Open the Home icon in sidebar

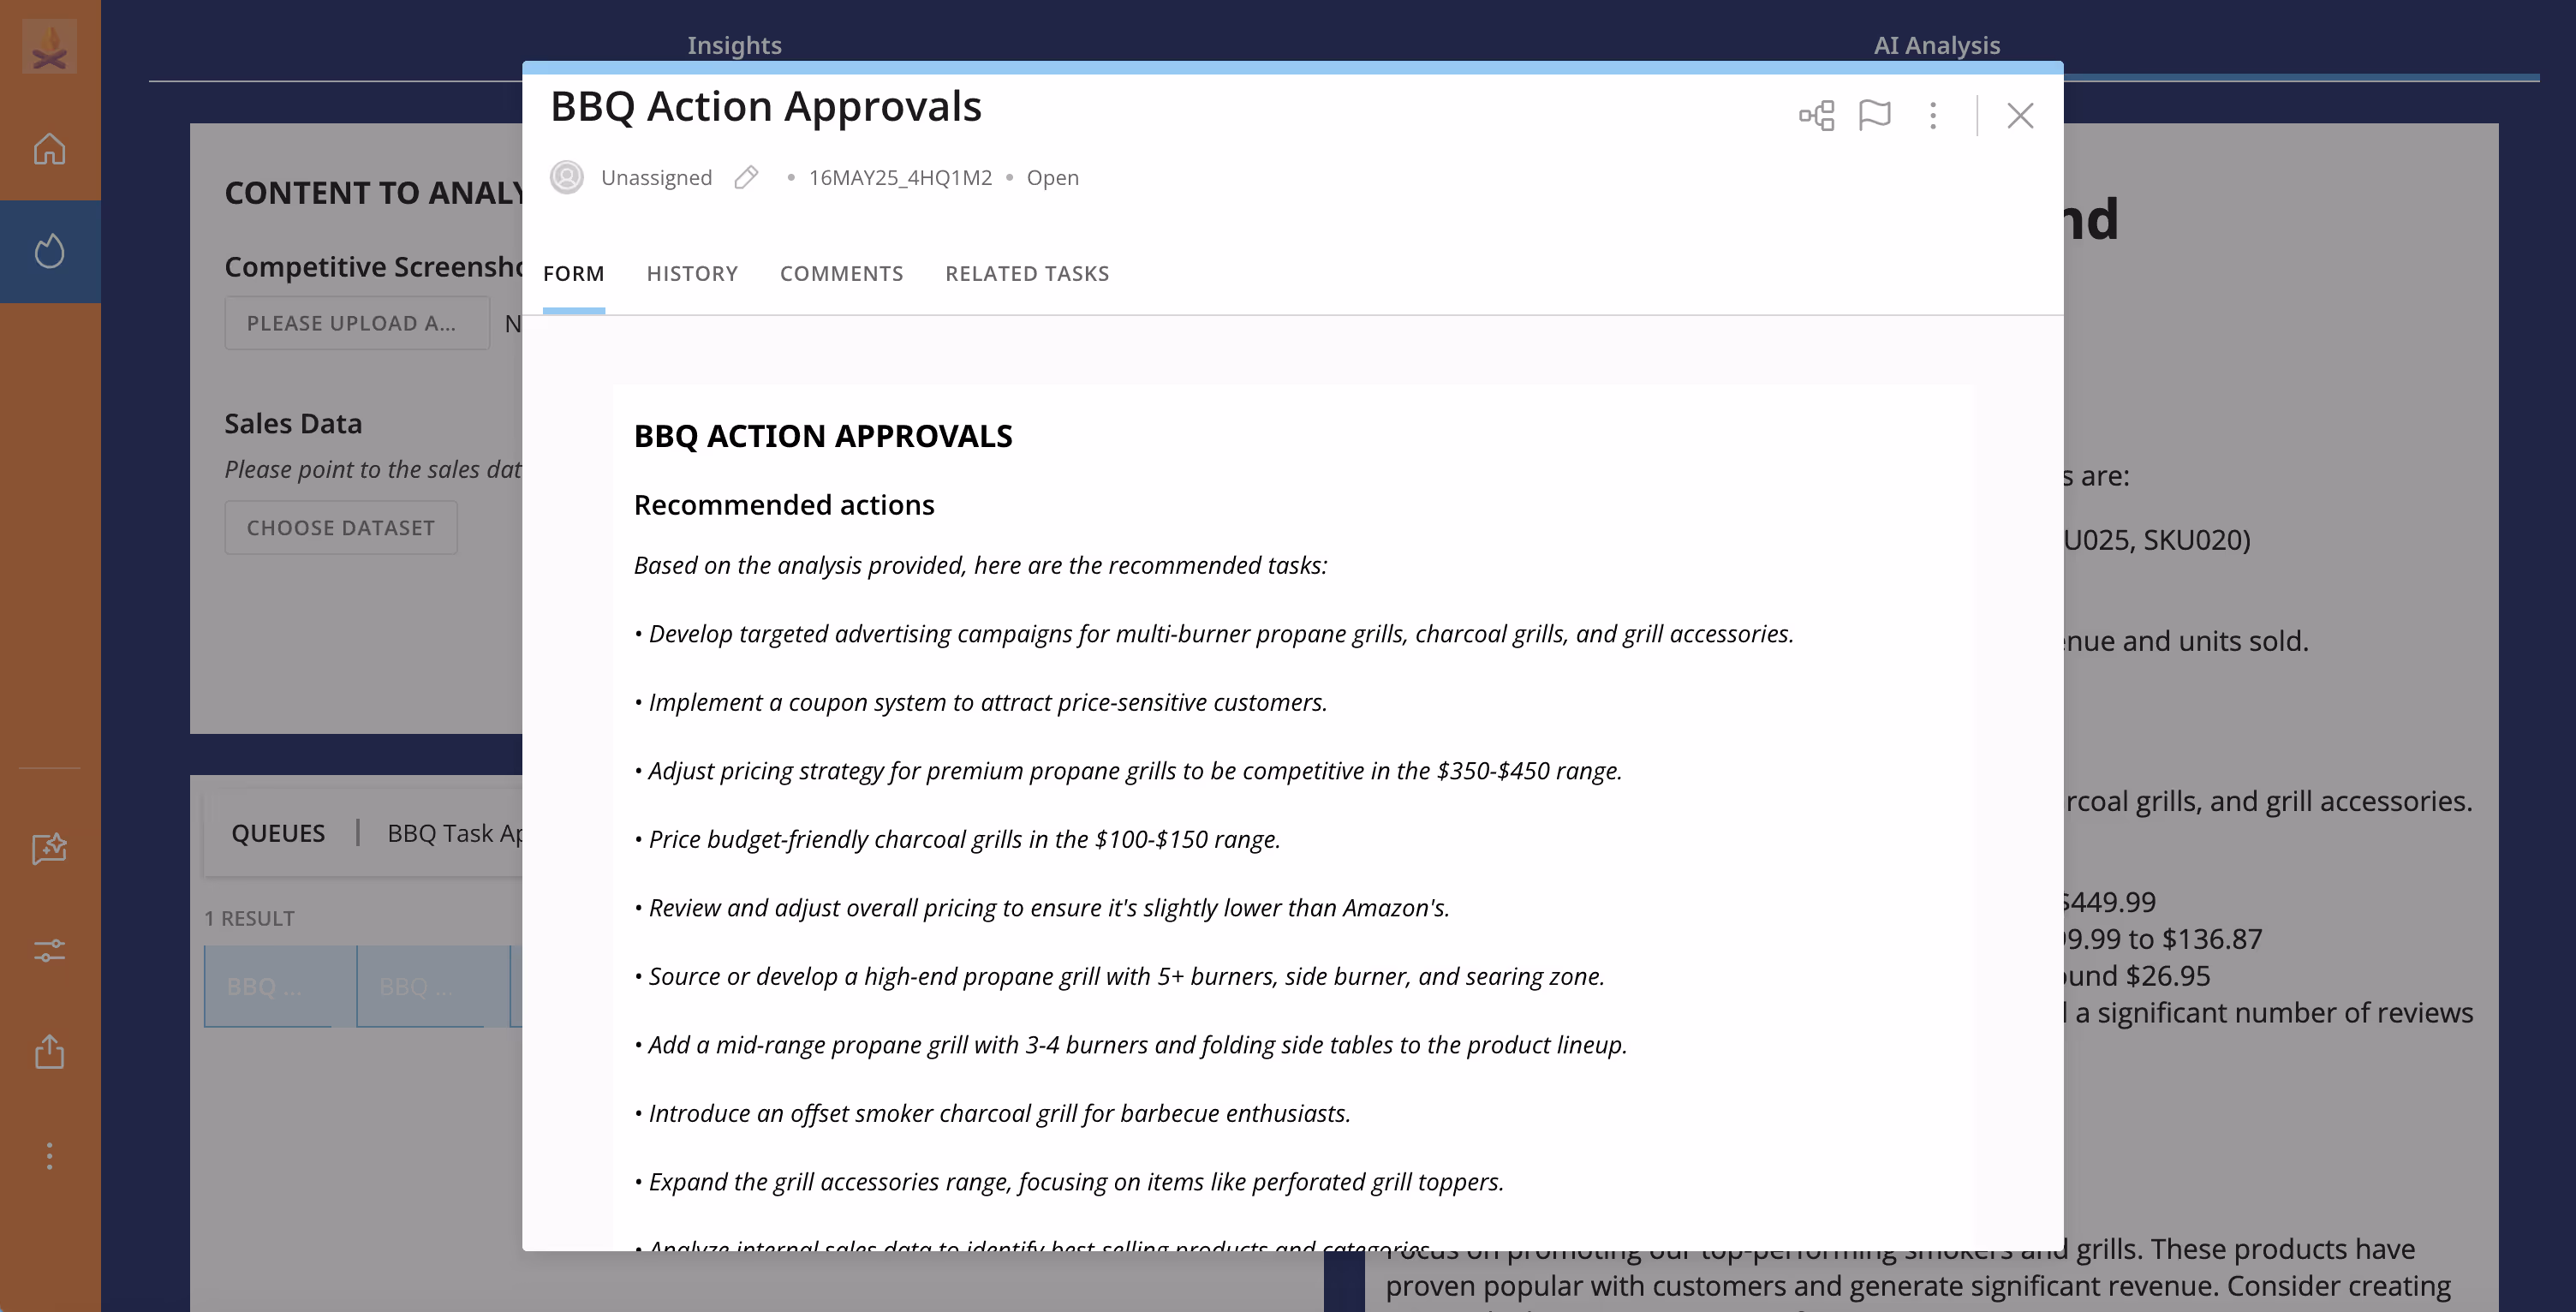(x=49, y=149)
